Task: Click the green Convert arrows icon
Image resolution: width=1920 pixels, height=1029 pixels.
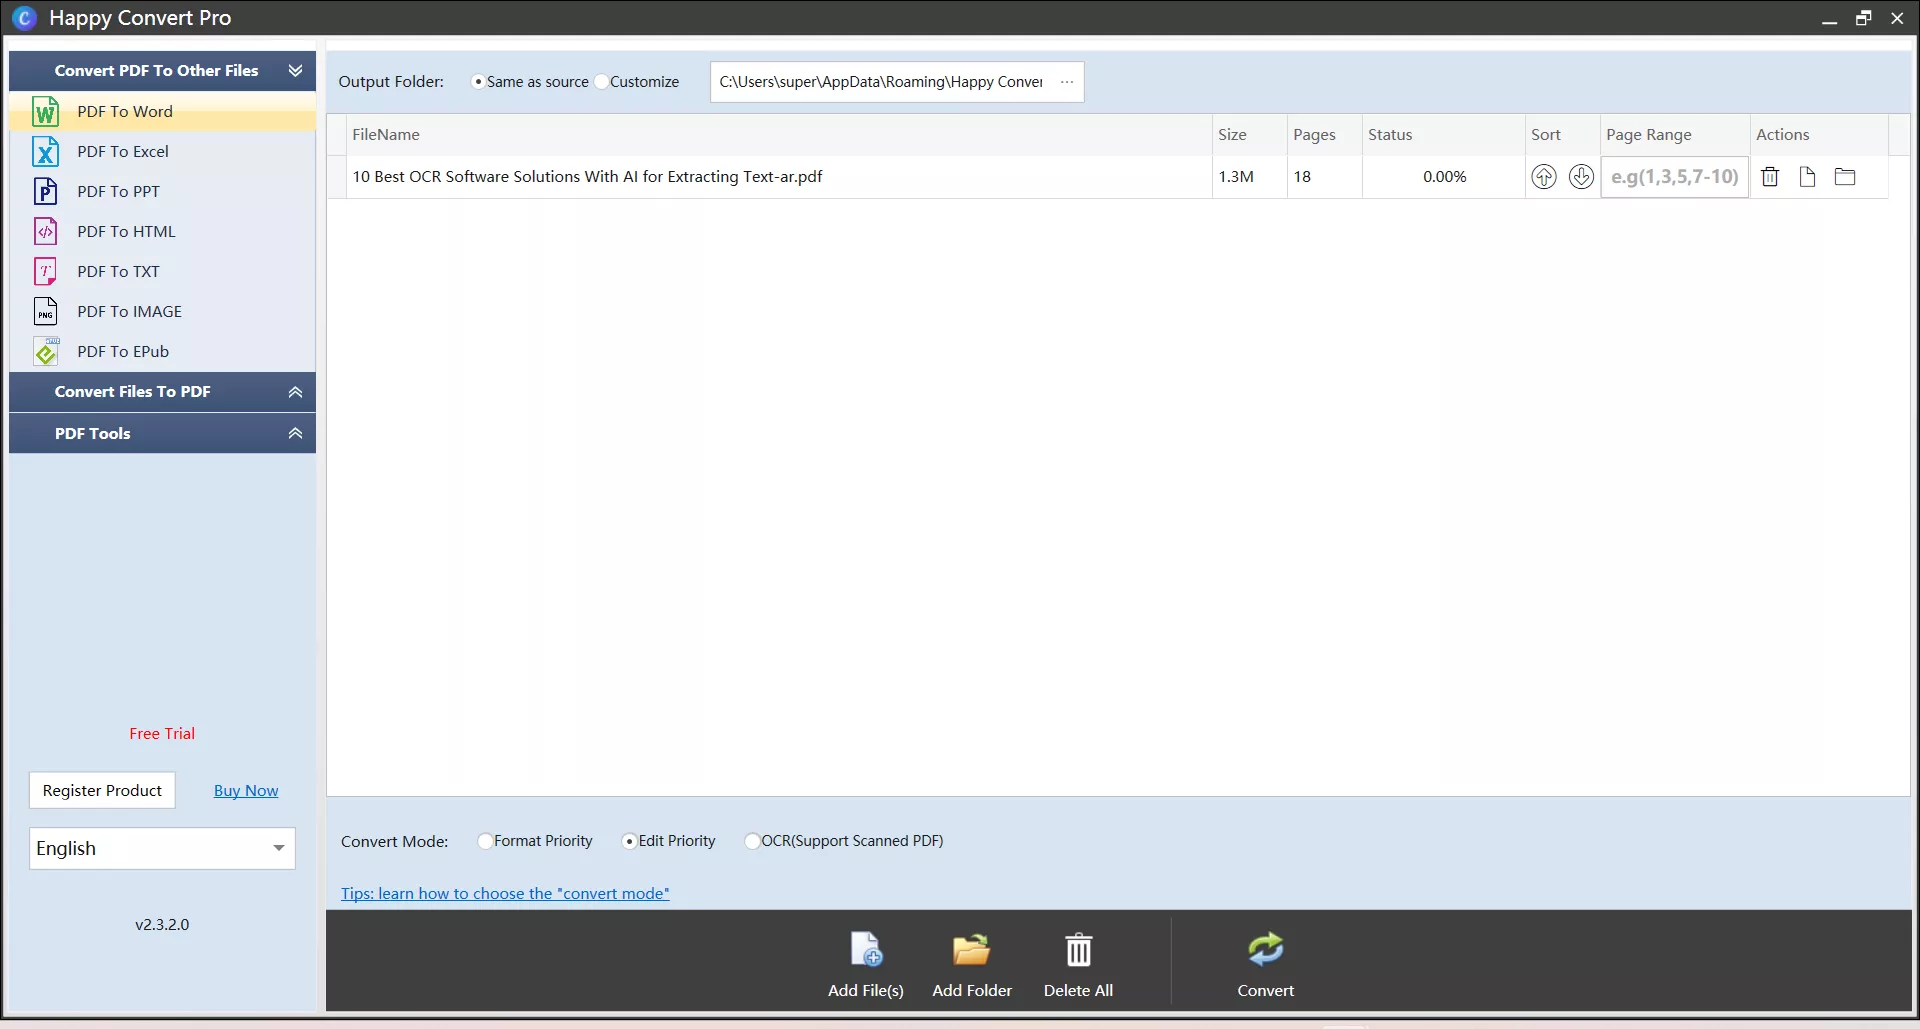Action: (x=1265, y=949)
